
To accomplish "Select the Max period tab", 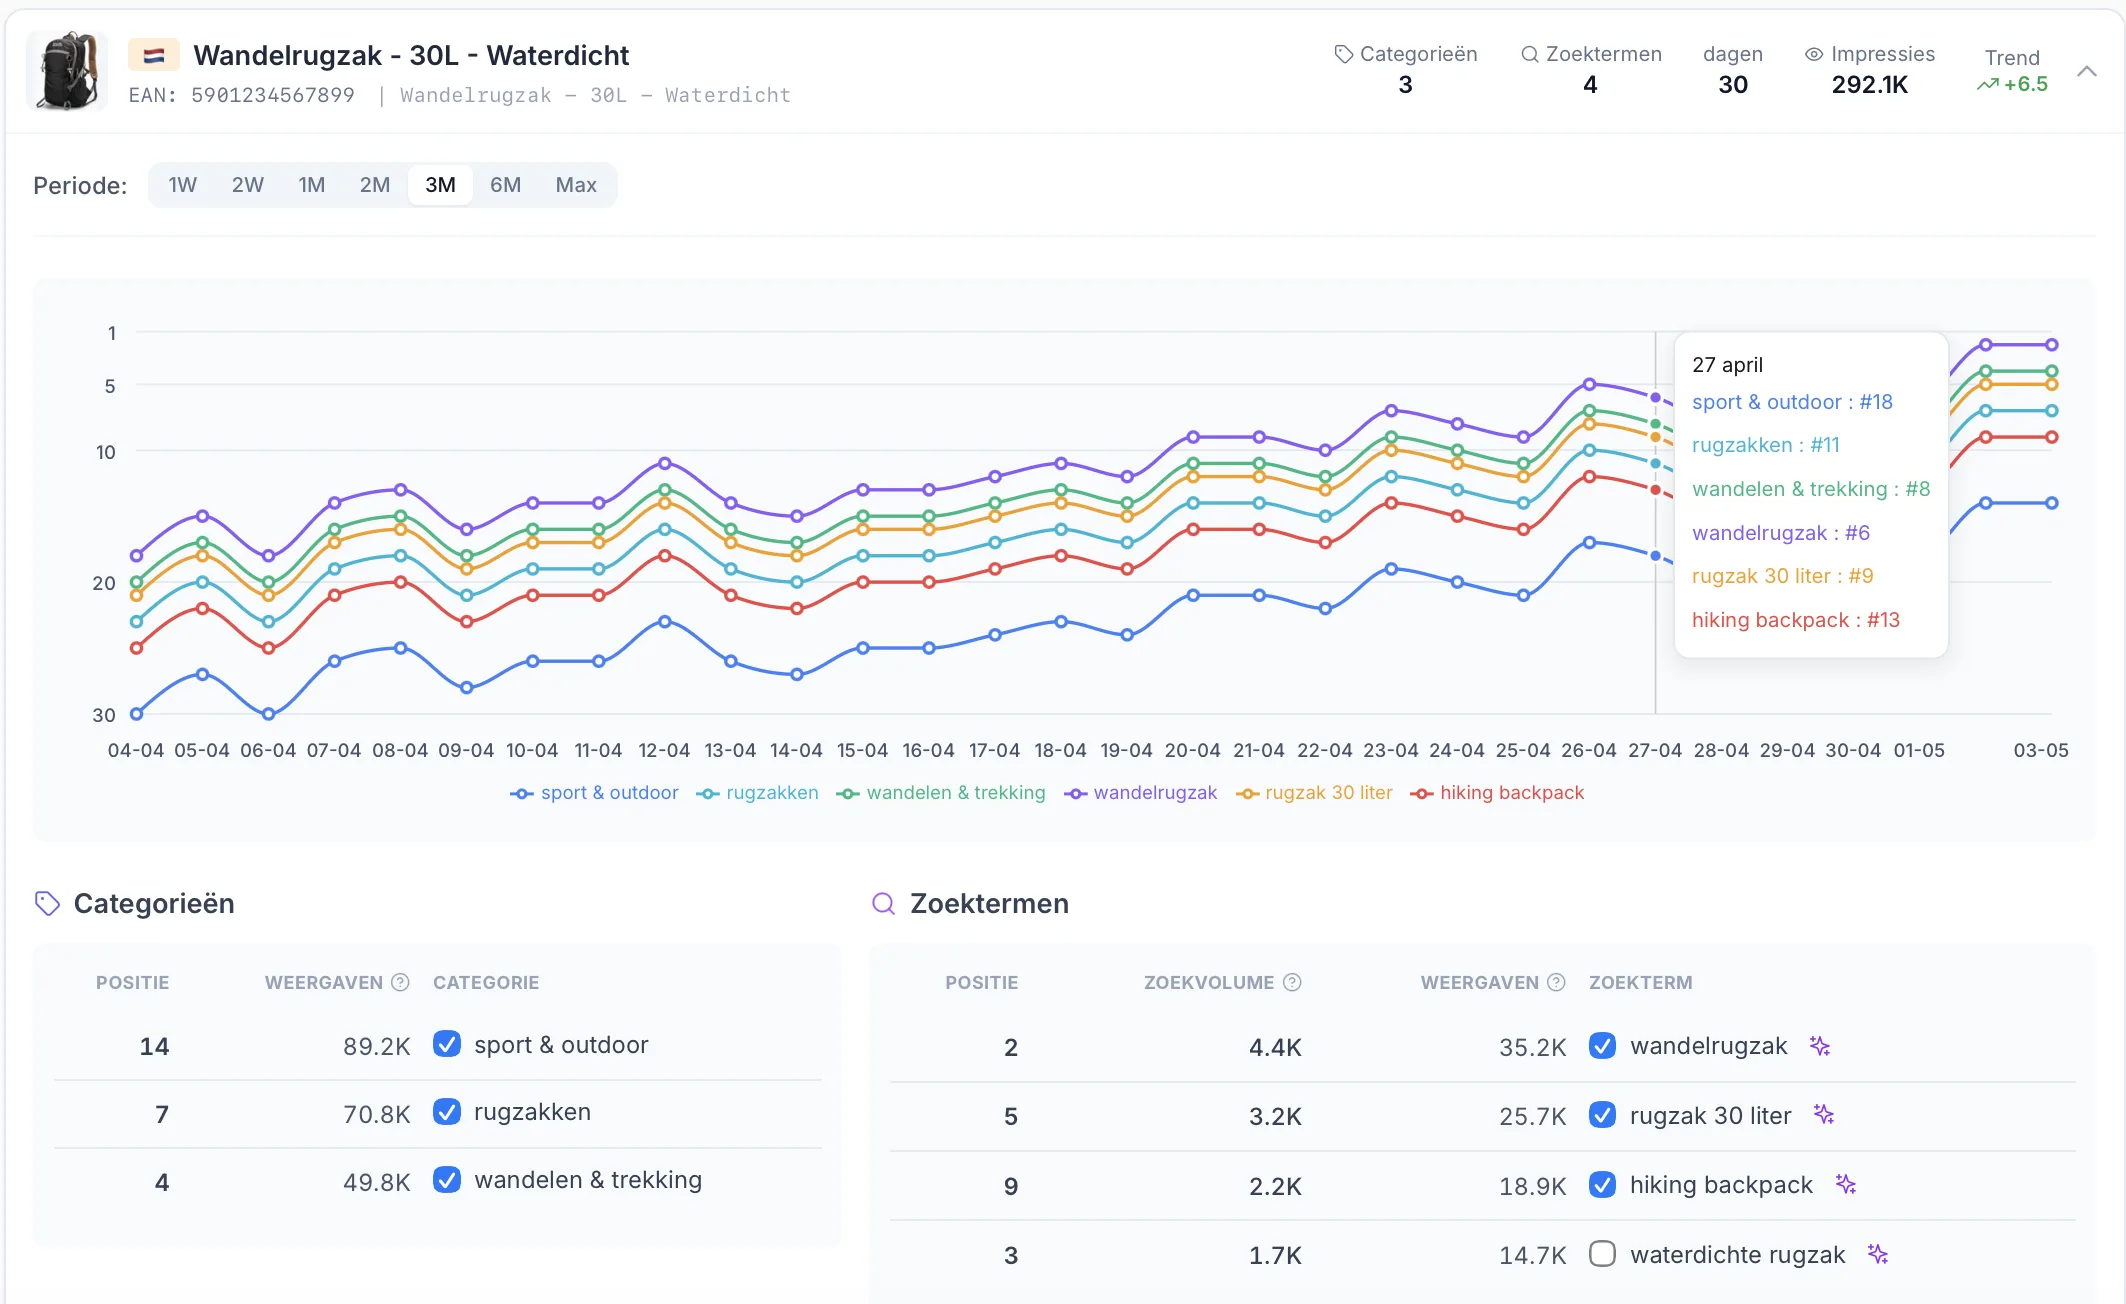I will tap(576, 185).
